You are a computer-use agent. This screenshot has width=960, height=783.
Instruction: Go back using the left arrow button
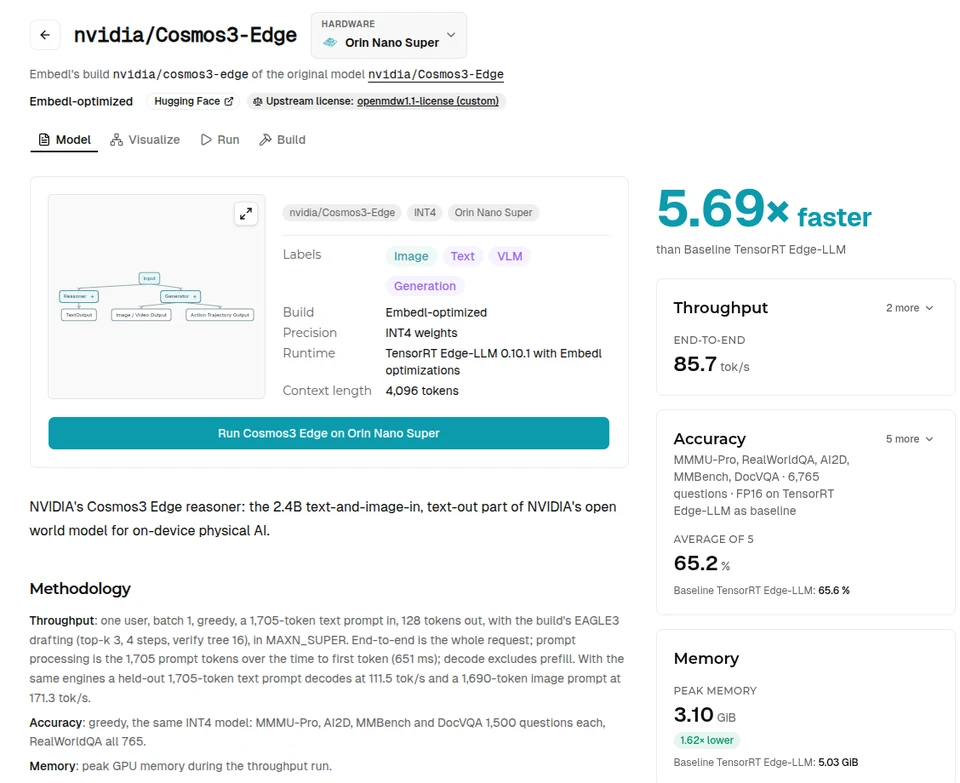coord(45,35)
